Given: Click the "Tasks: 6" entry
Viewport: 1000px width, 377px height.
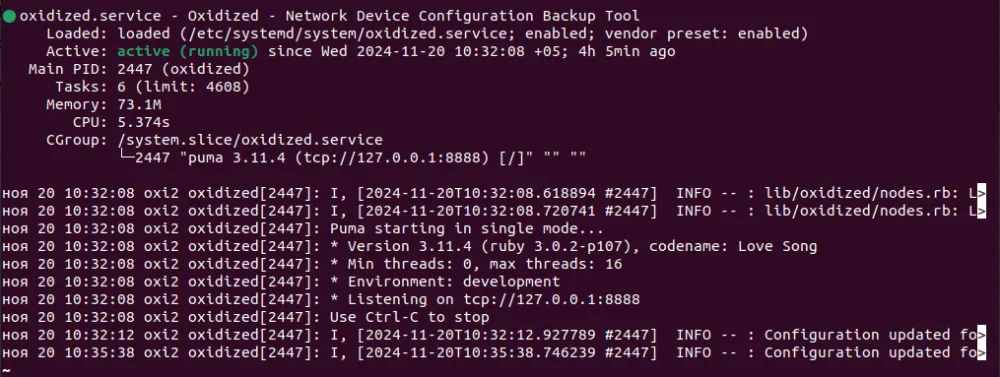Looking at the screenshot, I should pyautogui.click(x=90, y=87).
